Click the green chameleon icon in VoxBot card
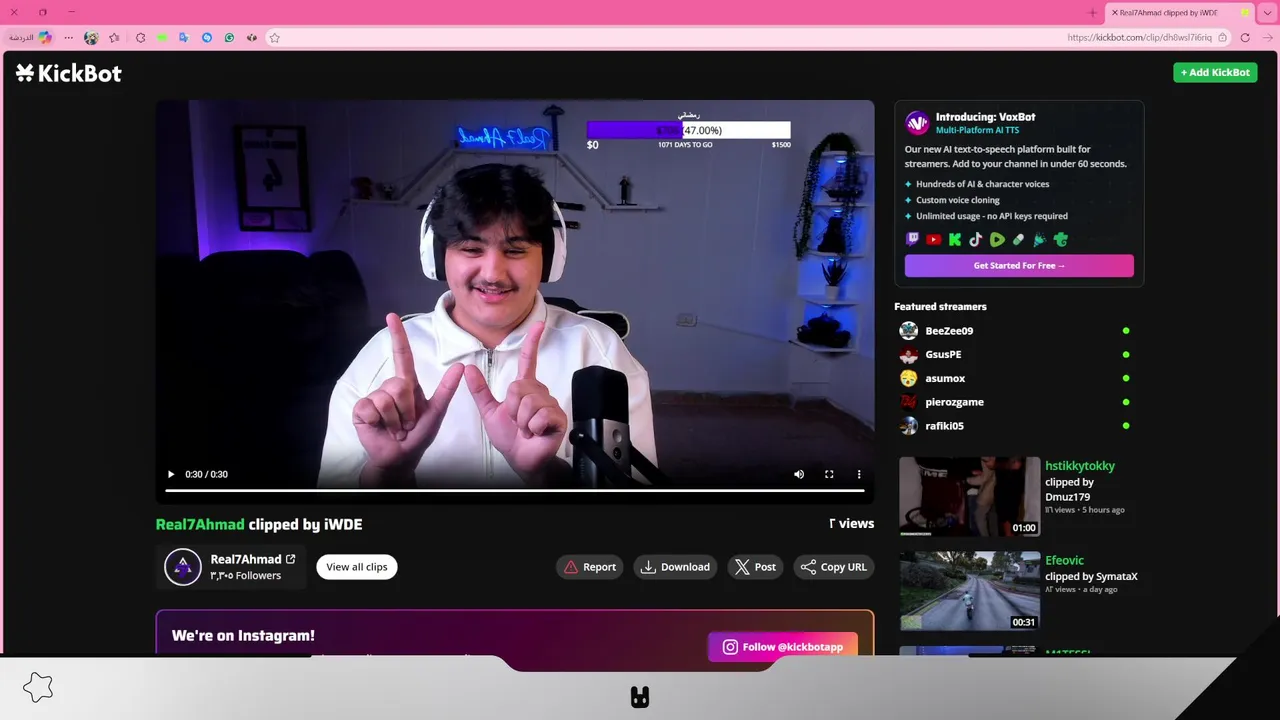 click(x=1061, y=240)
